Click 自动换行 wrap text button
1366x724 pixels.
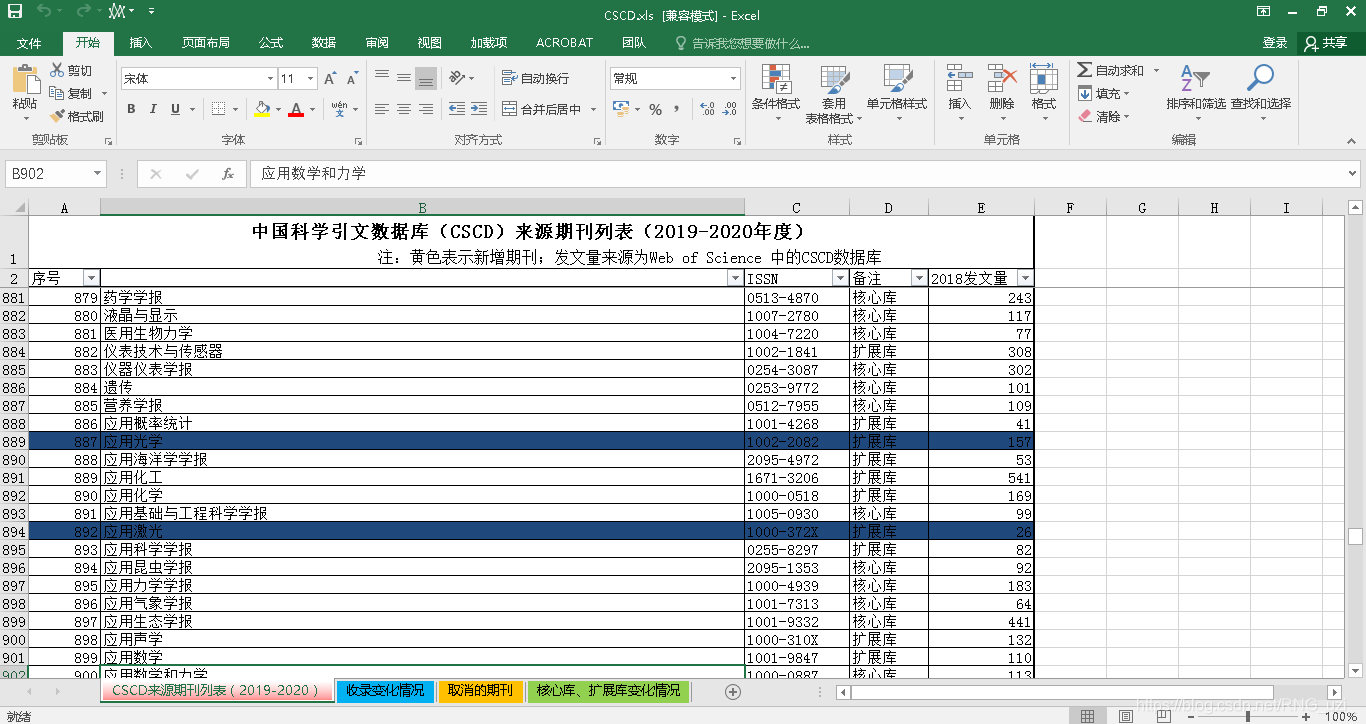[x=536, y=78]
